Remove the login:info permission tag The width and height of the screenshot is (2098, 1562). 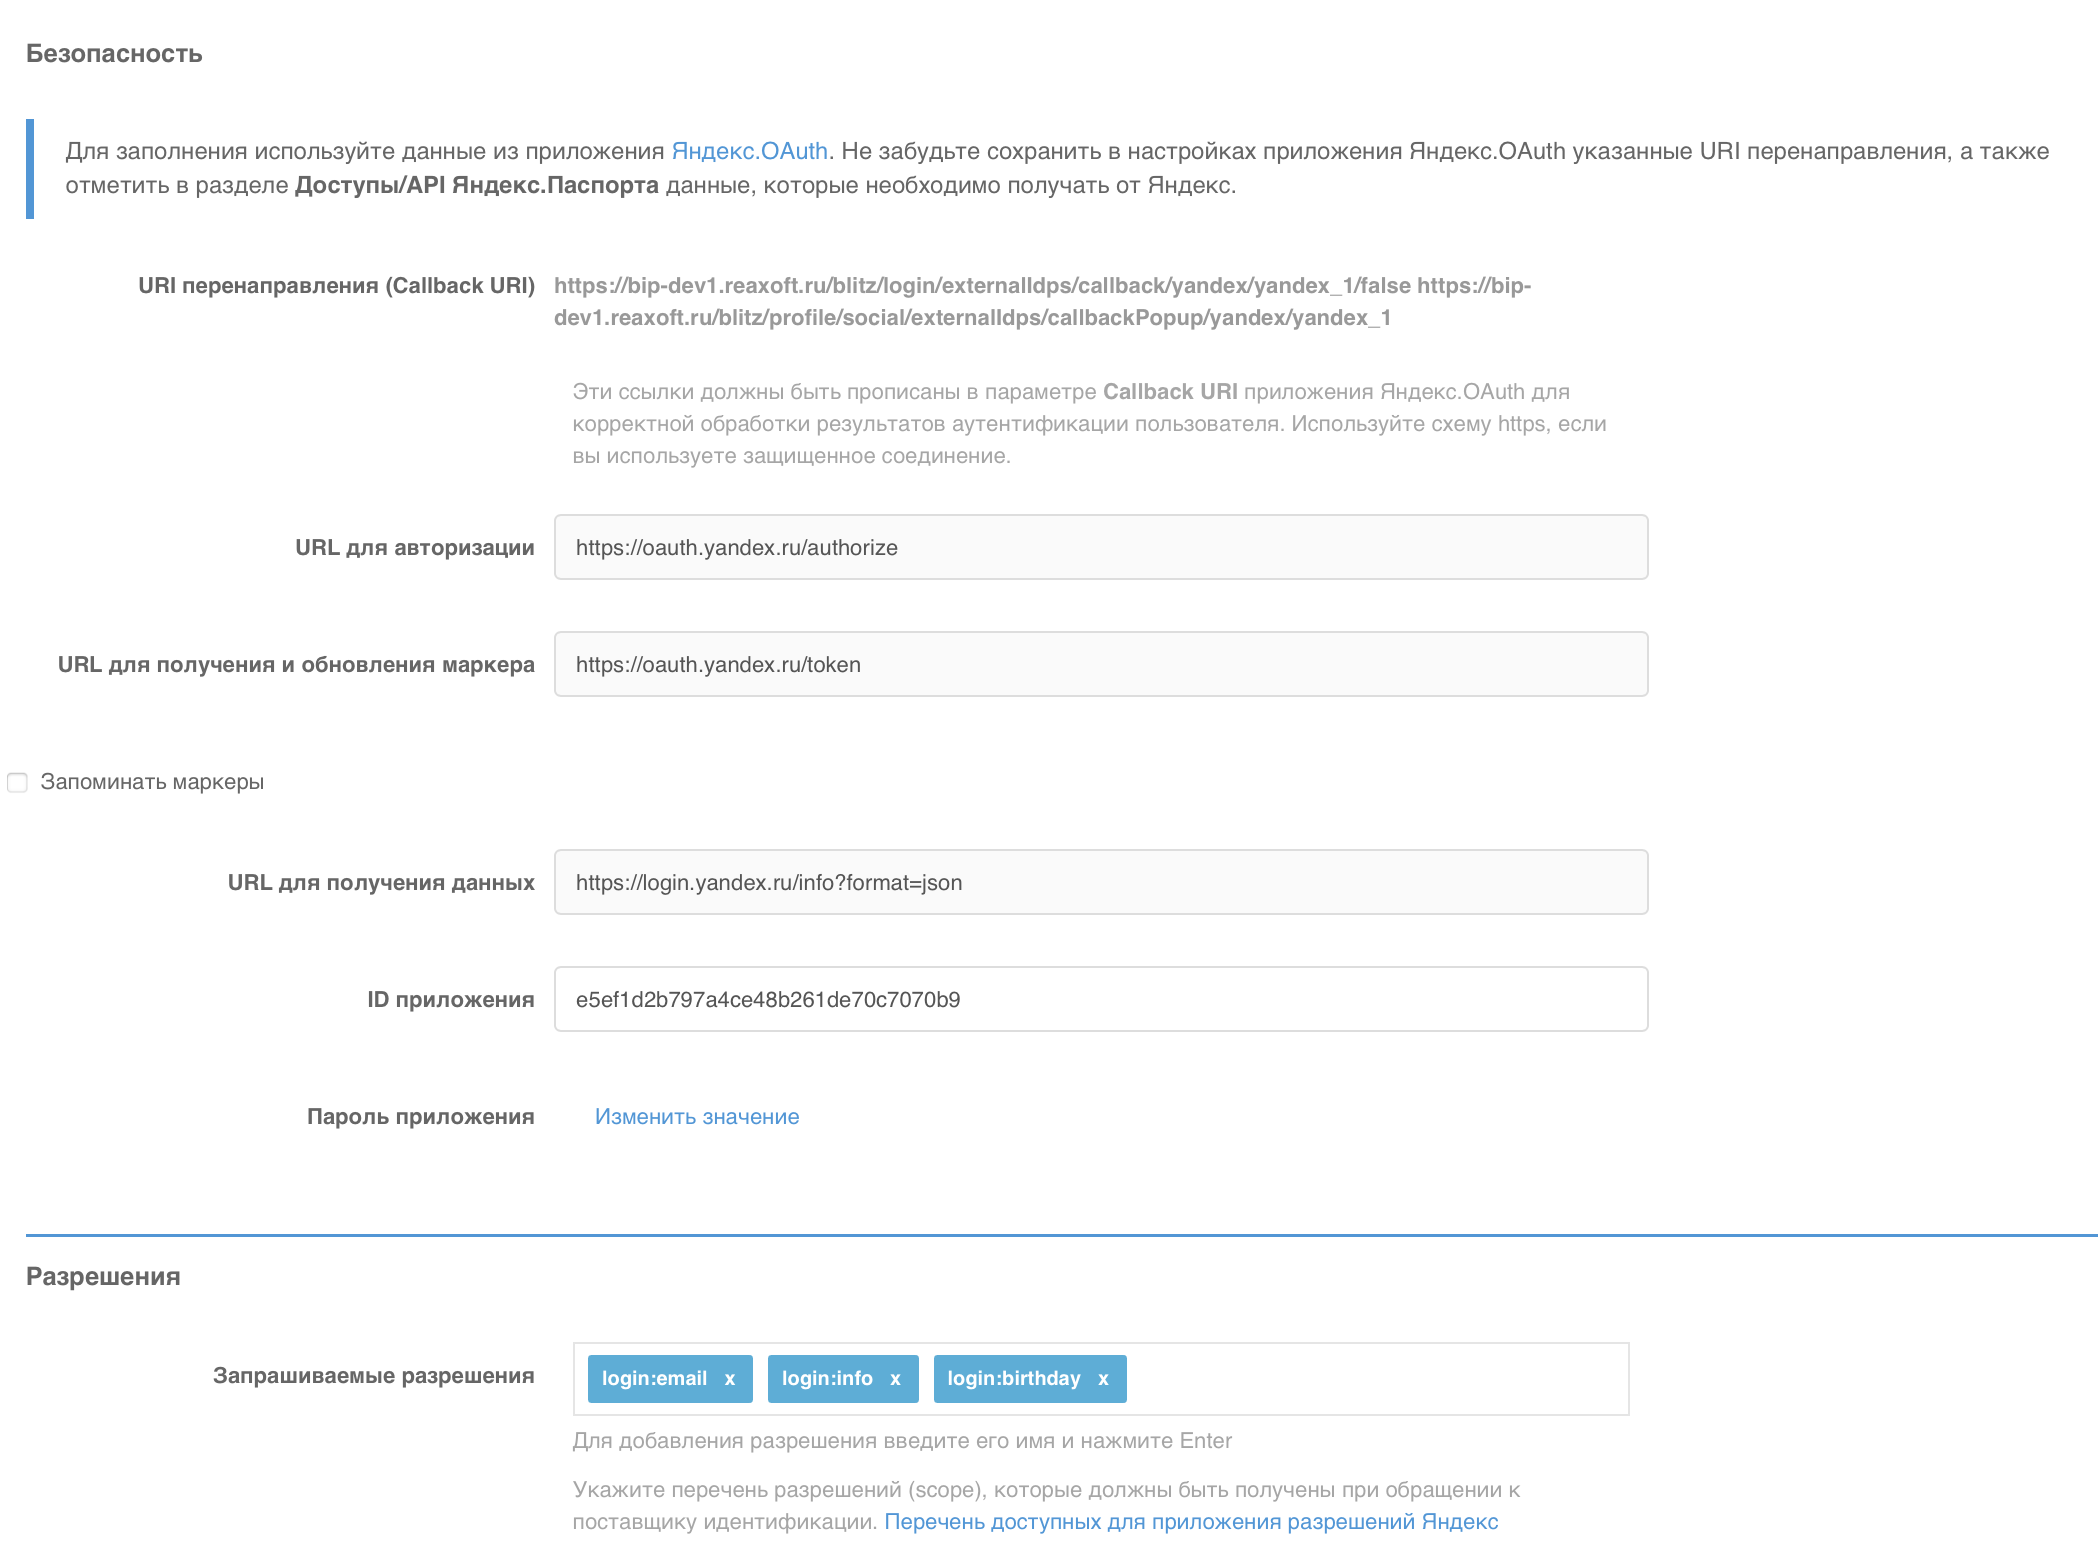coord(897,1378)
